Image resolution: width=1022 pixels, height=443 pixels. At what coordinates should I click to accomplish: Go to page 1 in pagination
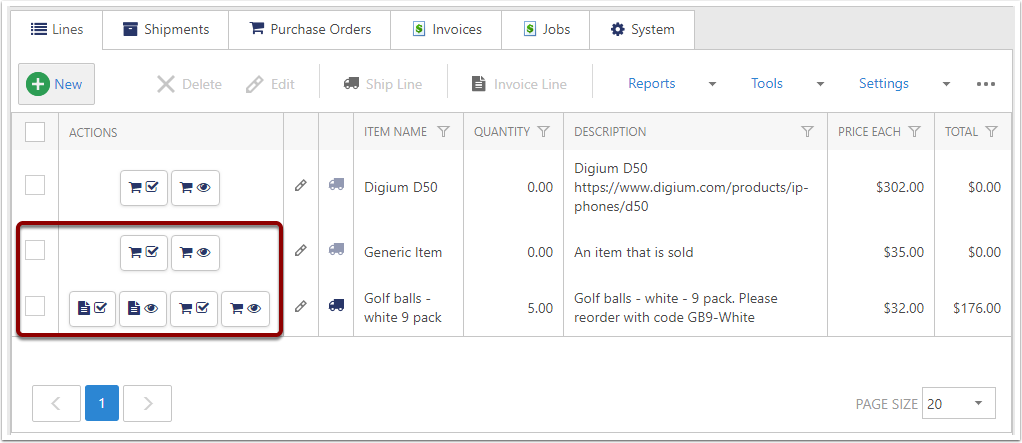[x=102, y=403]
